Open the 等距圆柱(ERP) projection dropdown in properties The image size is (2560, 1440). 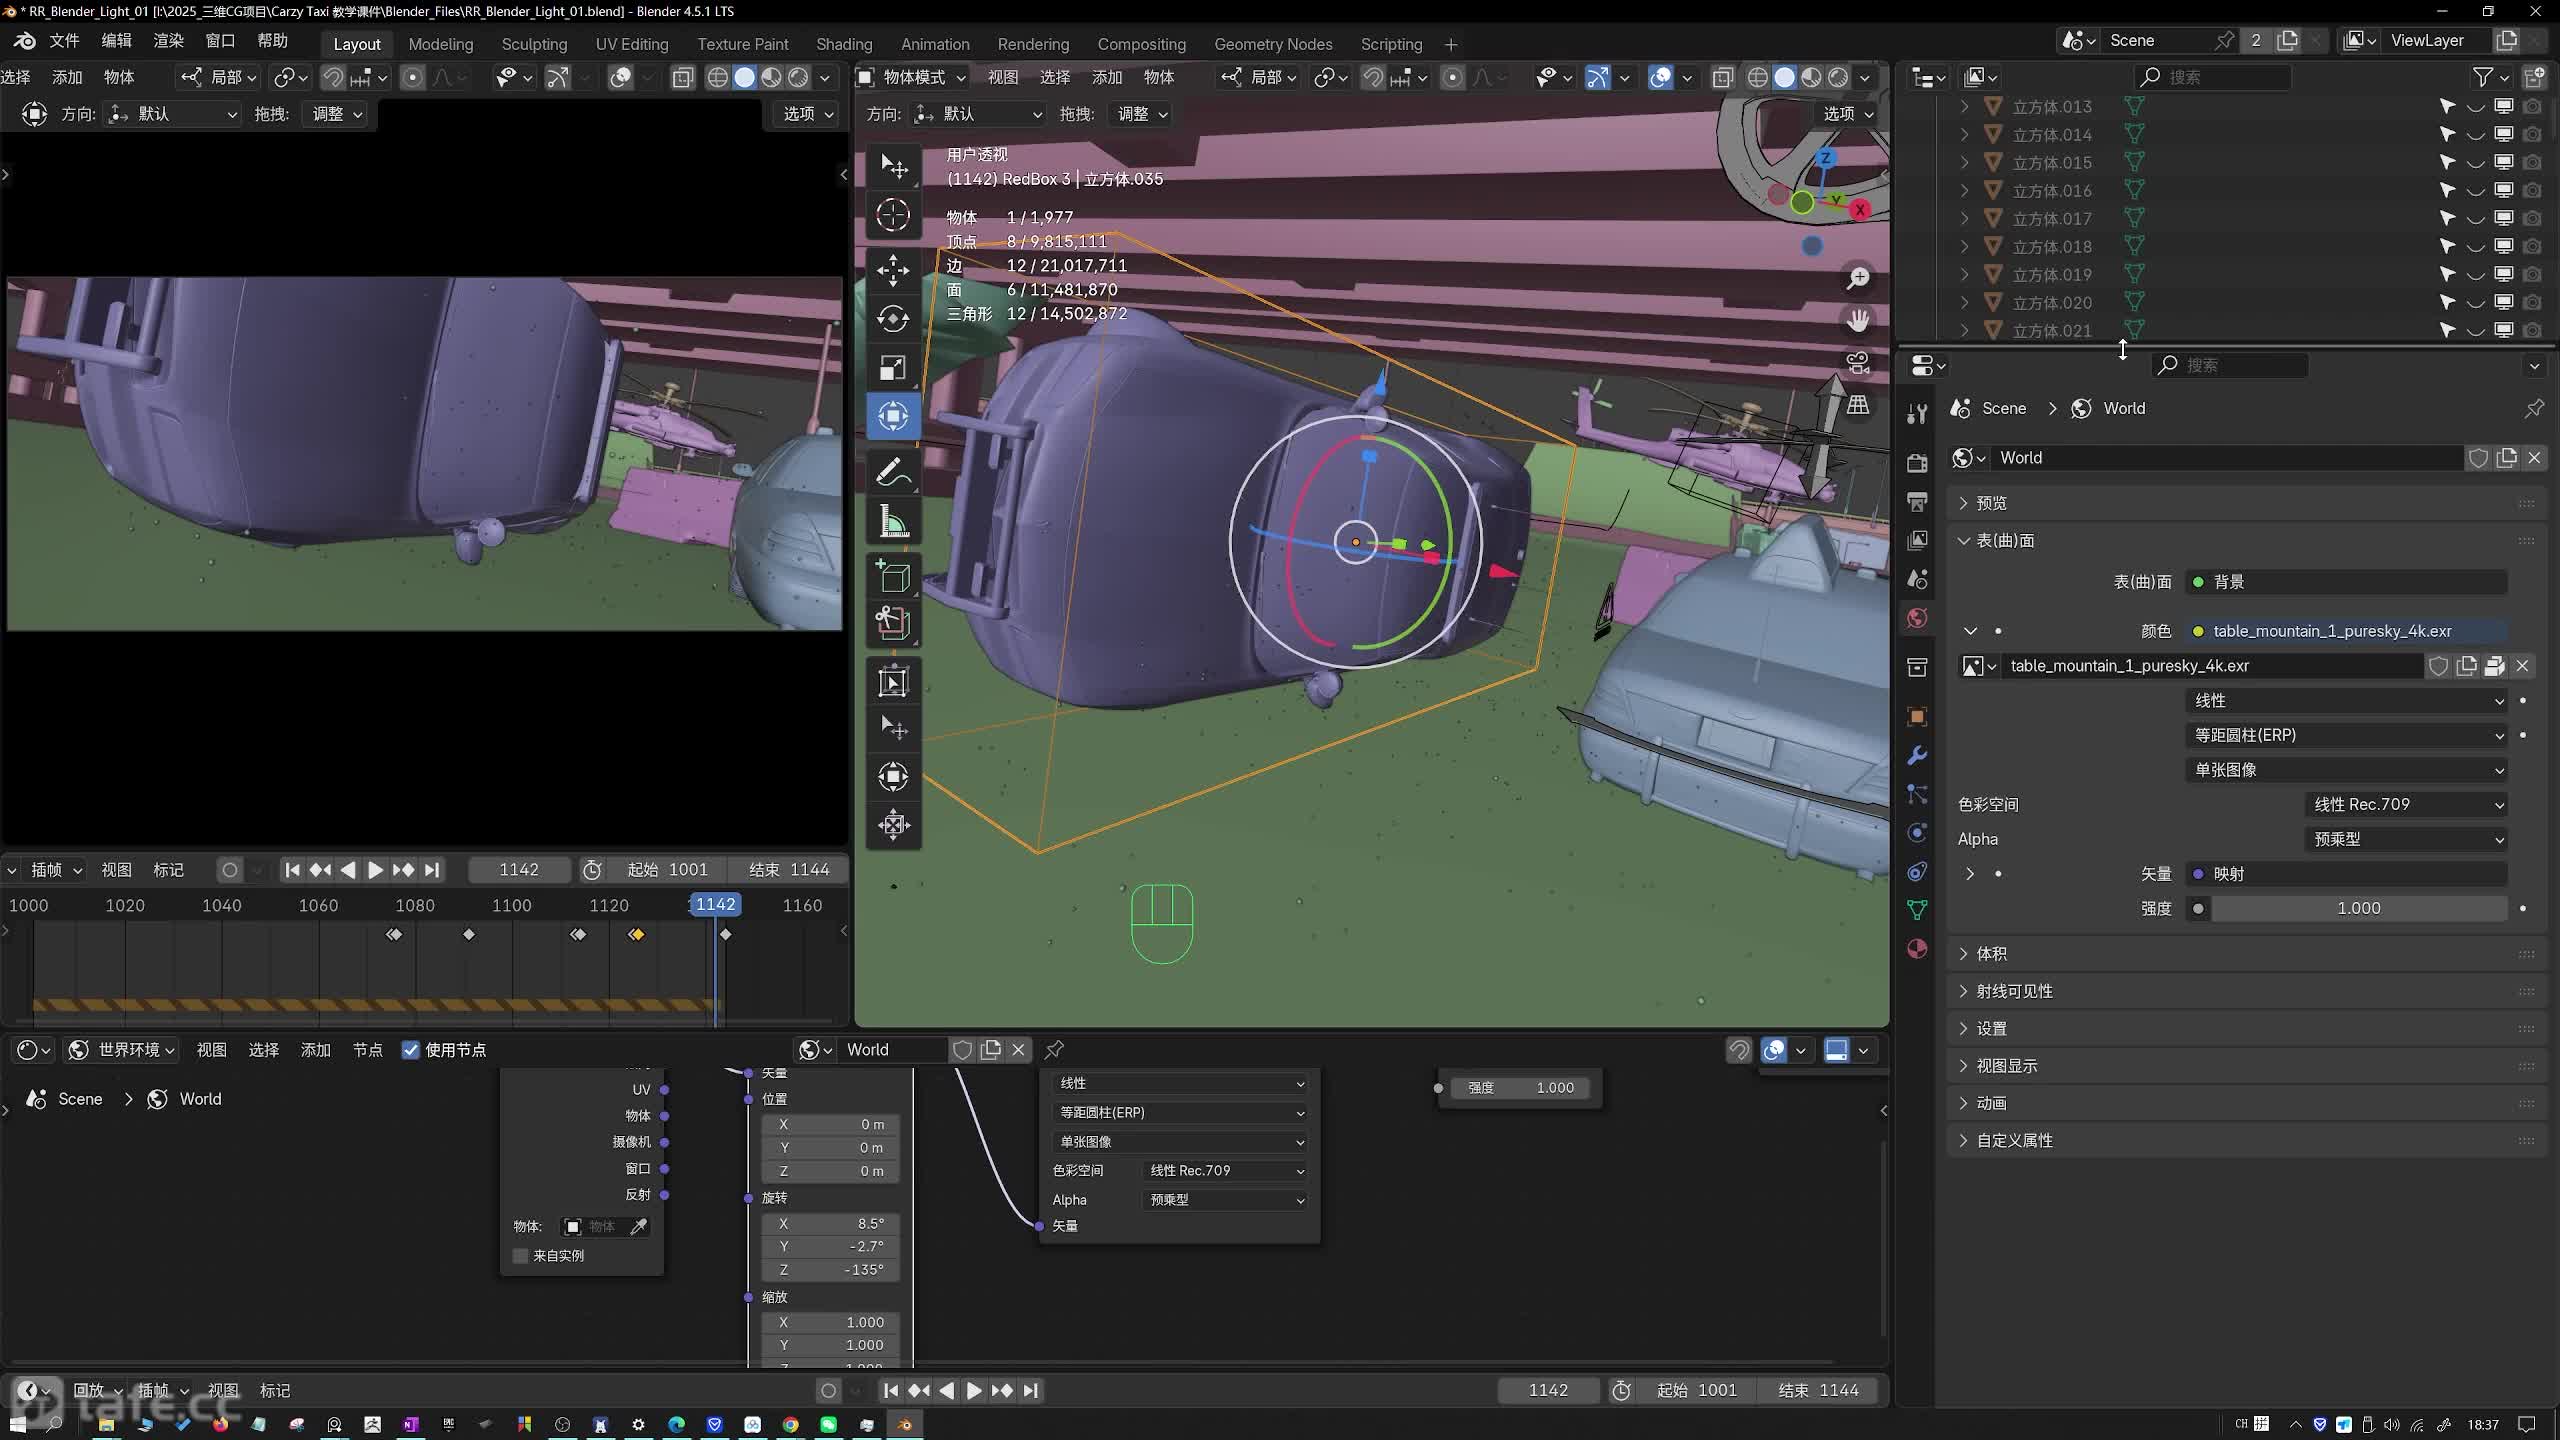[2345, 735]
